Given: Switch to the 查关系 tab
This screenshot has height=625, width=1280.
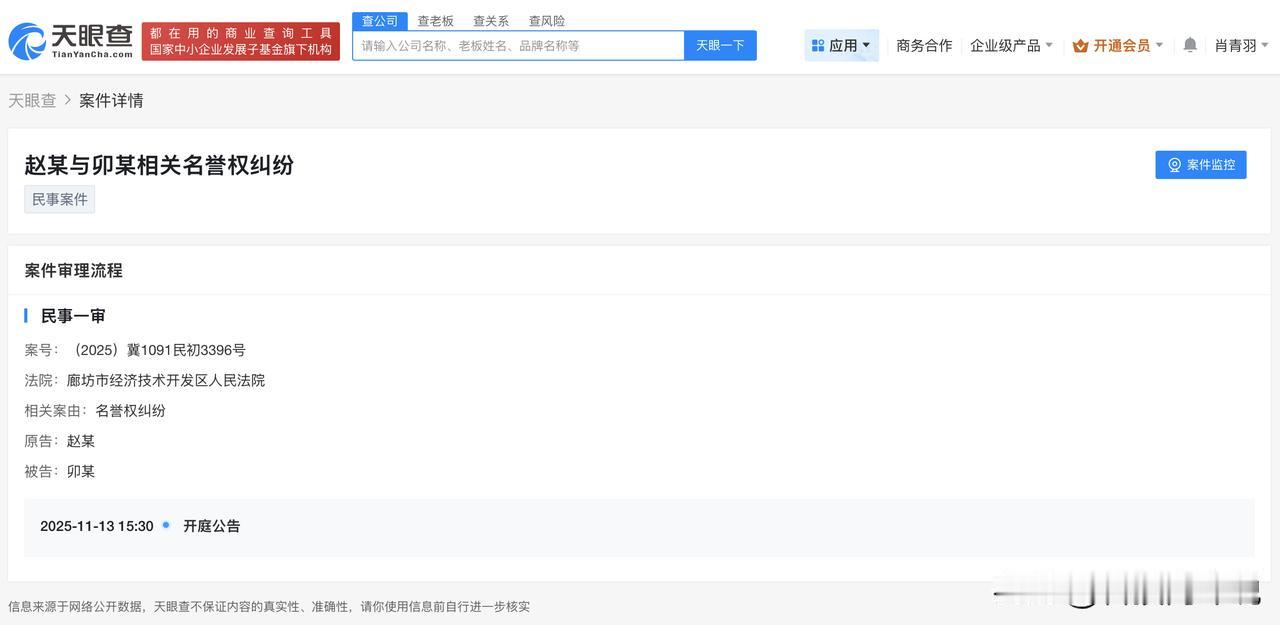Looking at the screenshot, I should coord(491,21).
